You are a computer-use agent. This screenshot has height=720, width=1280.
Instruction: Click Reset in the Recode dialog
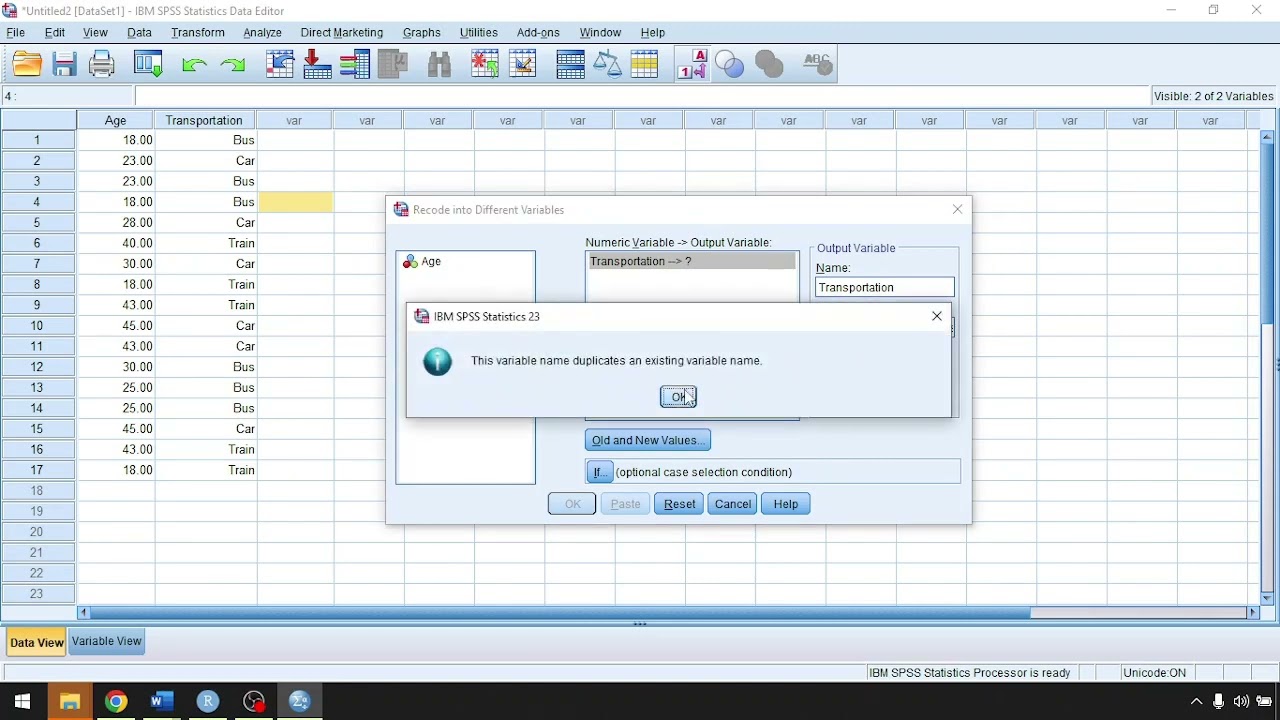click(680, 504)
